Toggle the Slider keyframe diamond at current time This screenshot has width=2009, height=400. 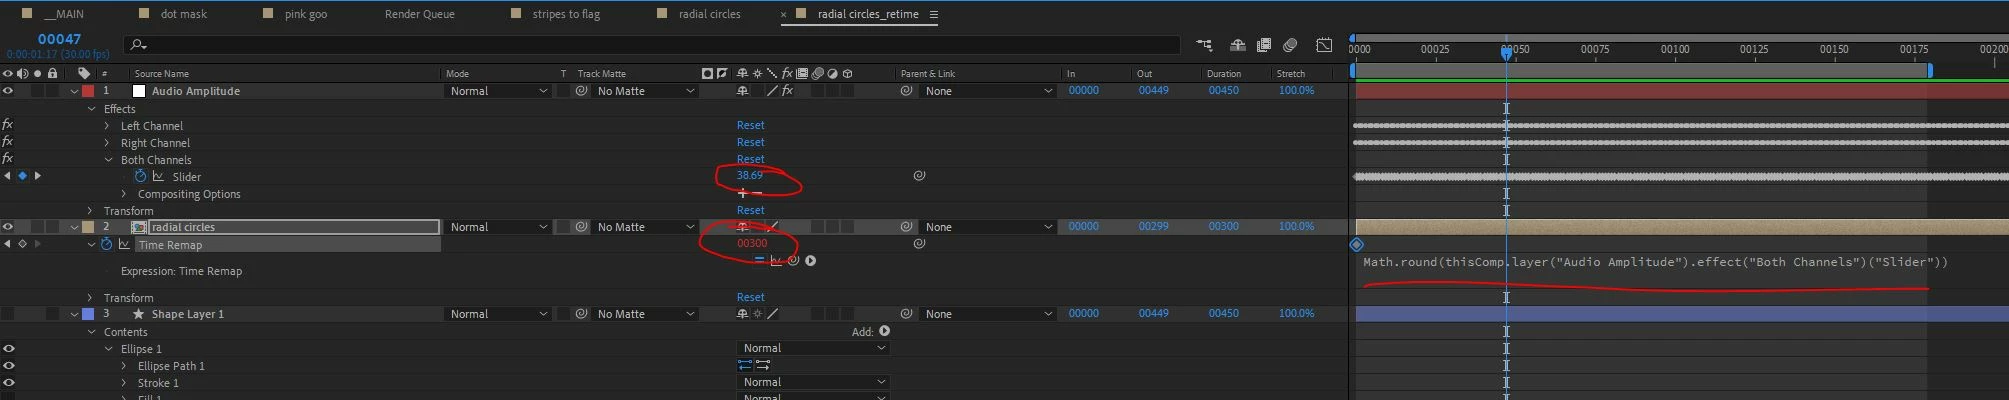tap(23, 176)
